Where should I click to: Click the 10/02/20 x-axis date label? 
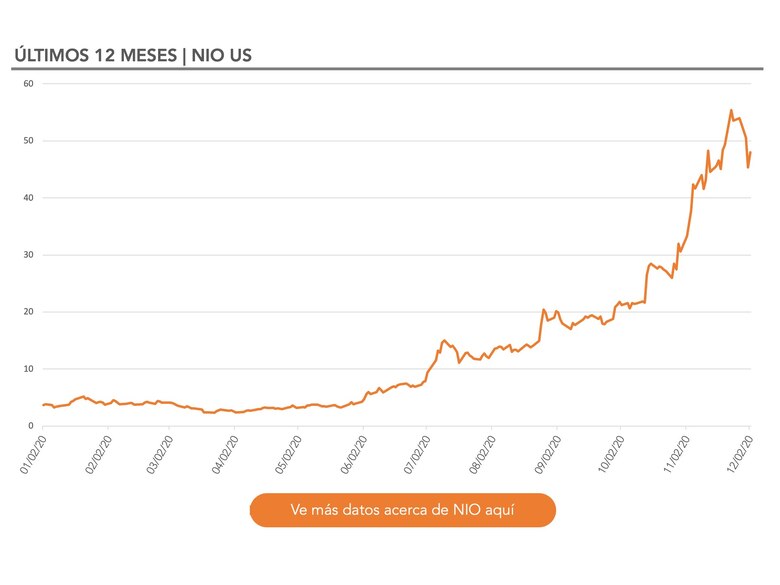(611, 450)
